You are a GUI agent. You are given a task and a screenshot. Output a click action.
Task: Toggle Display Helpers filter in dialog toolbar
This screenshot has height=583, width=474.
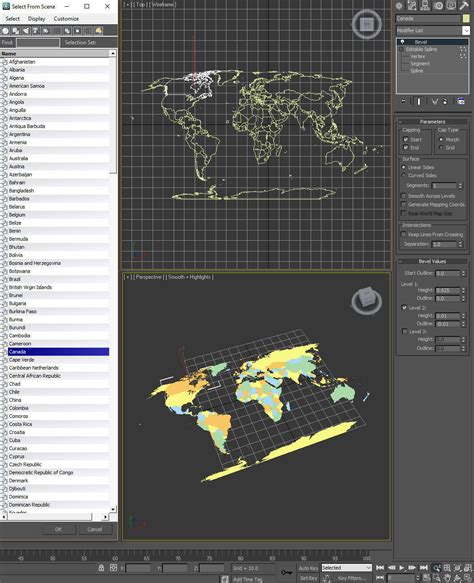[46, 31]
